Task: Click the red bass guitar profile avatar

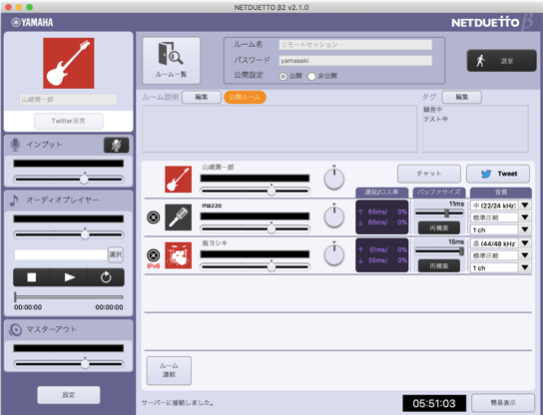Action: point(69,63)
